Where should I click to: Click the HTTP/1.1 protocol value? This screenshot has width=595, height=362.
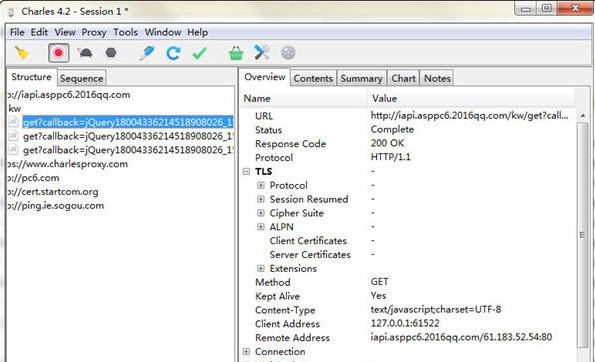pos(390,157)
